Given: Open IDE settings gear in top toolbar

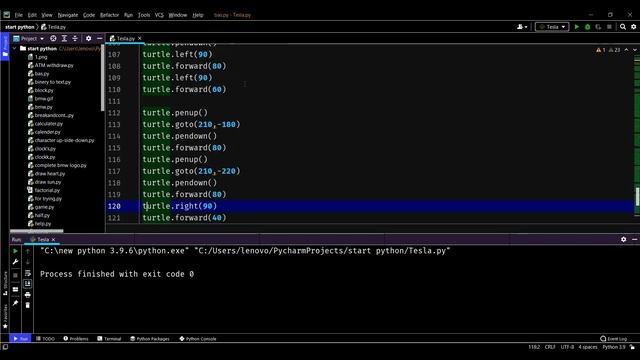Looking at the screenshot, I should [x=633, y=27].
